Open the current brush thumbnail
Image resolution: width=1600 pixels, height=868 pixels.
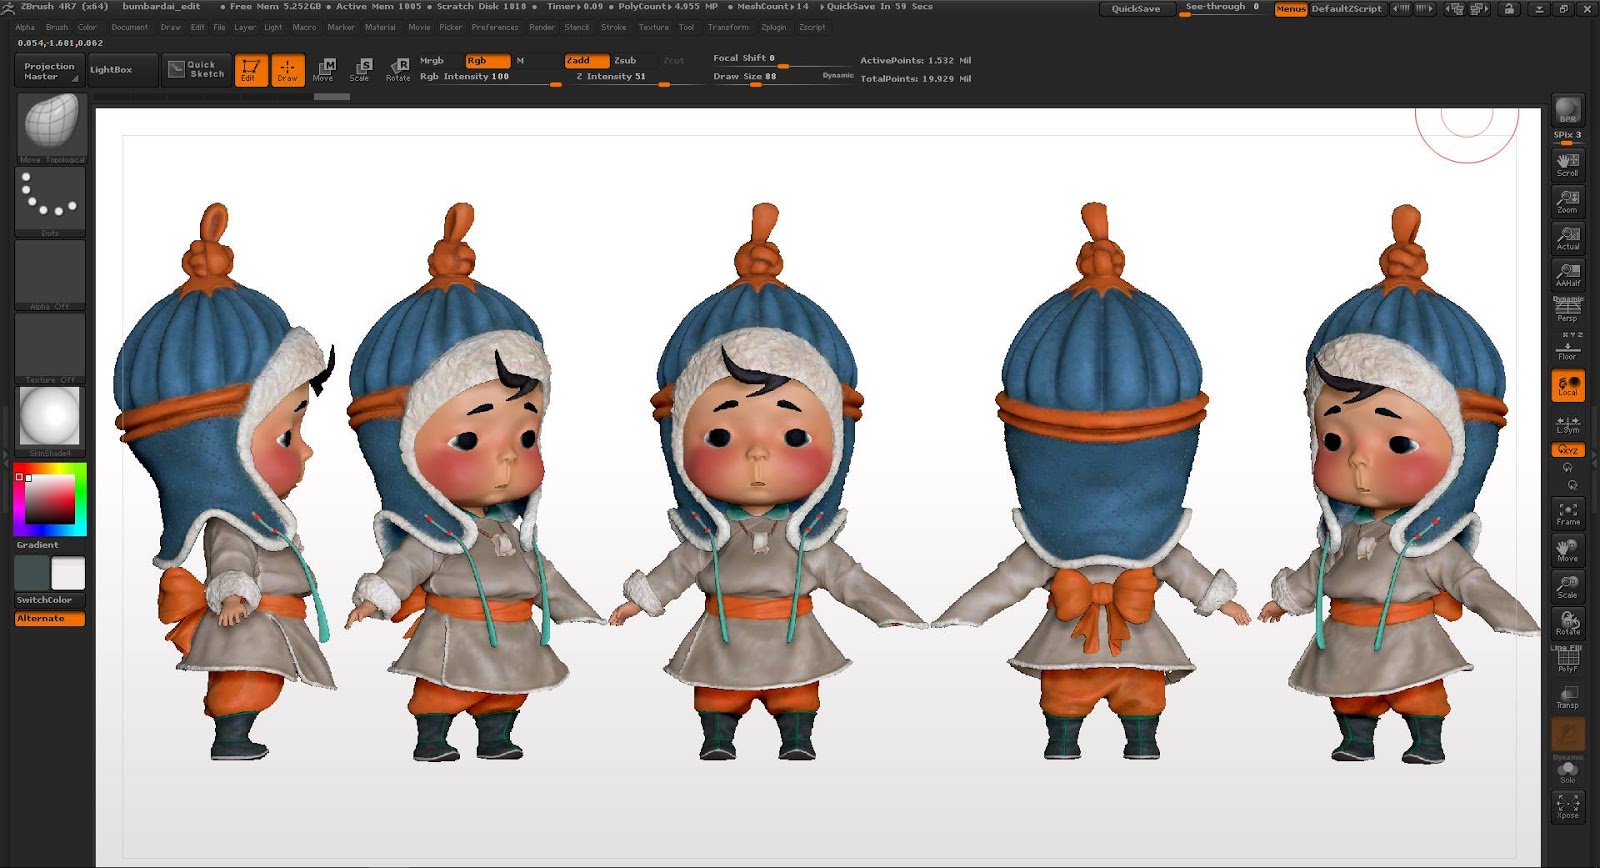point(50,128)
